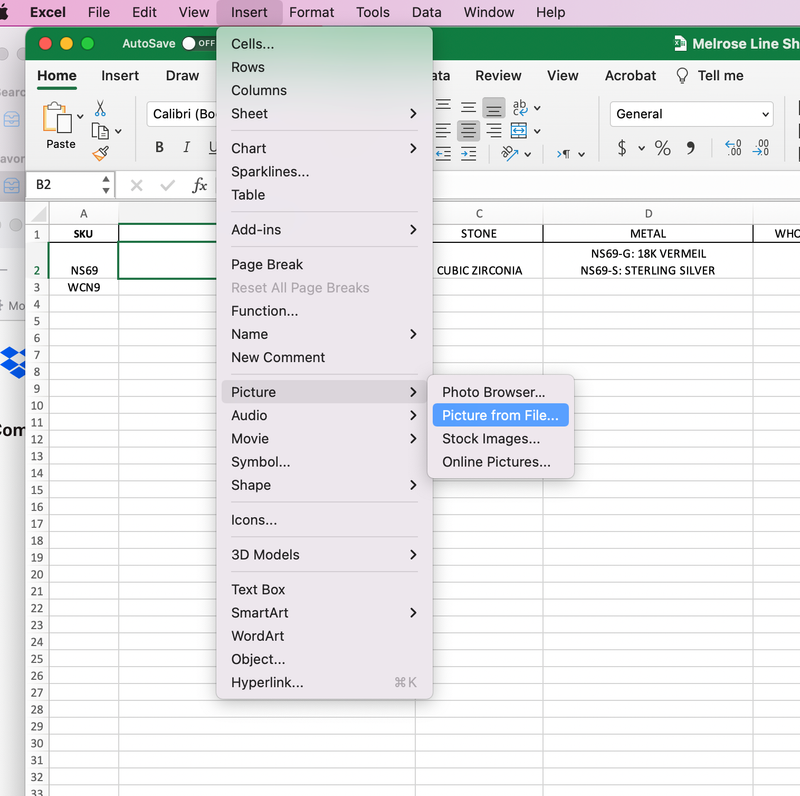The width and height of the screenshot is (800, 796).
Task: Click the Comma Style icon
Action: tap(690, 148)
